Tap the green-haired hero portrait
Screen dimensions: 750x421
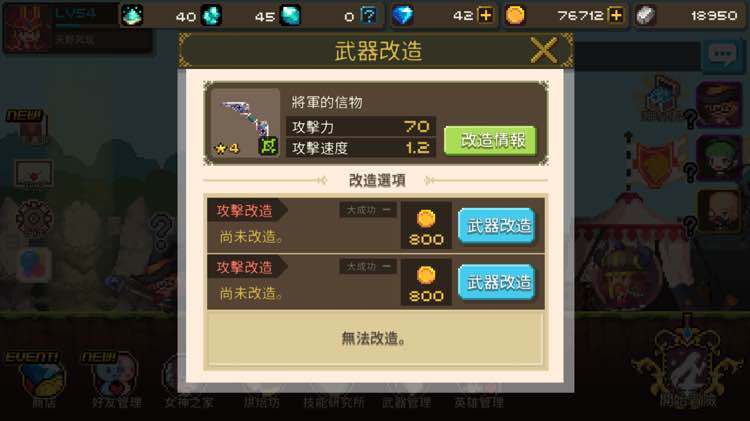[720, 158]
